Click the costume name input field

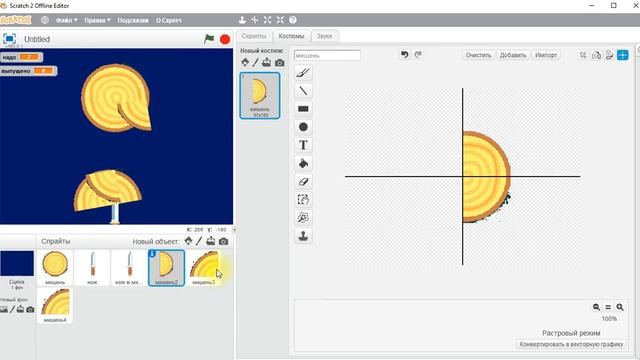pyautogui.click(x=327, y=55)
